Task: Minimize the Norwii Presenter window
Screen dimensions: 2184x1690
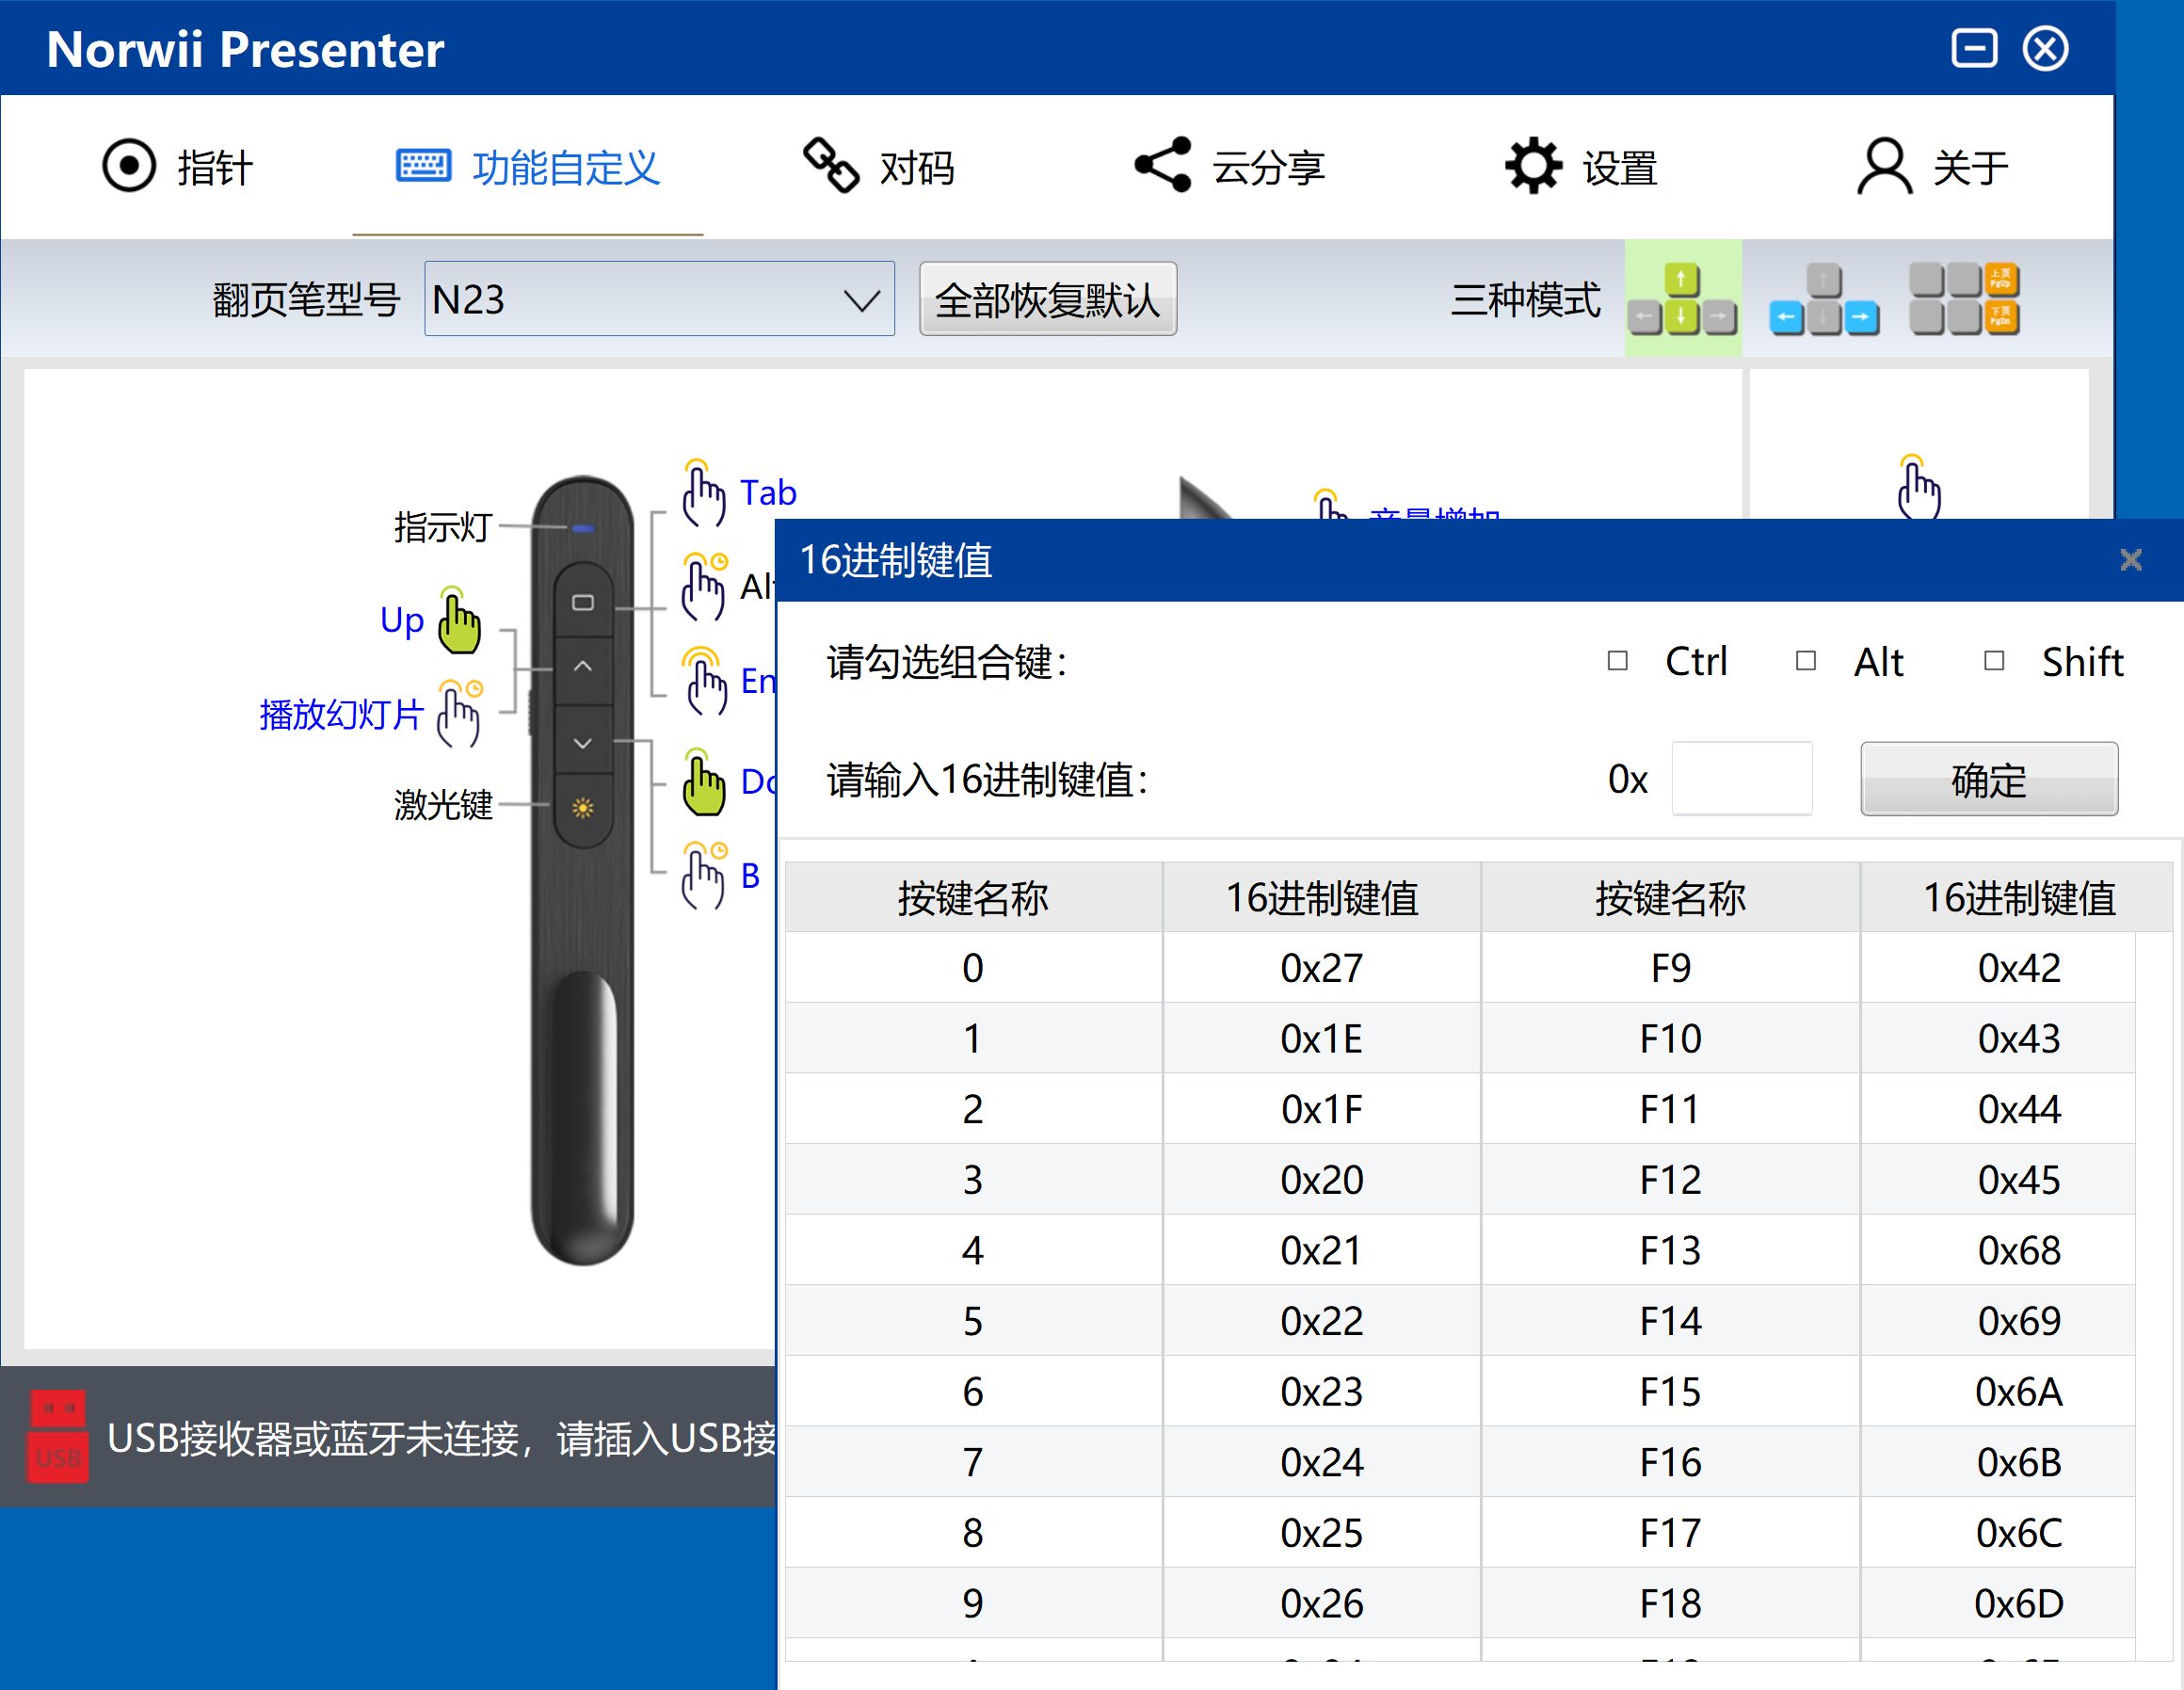Action: coord(1974,48)
